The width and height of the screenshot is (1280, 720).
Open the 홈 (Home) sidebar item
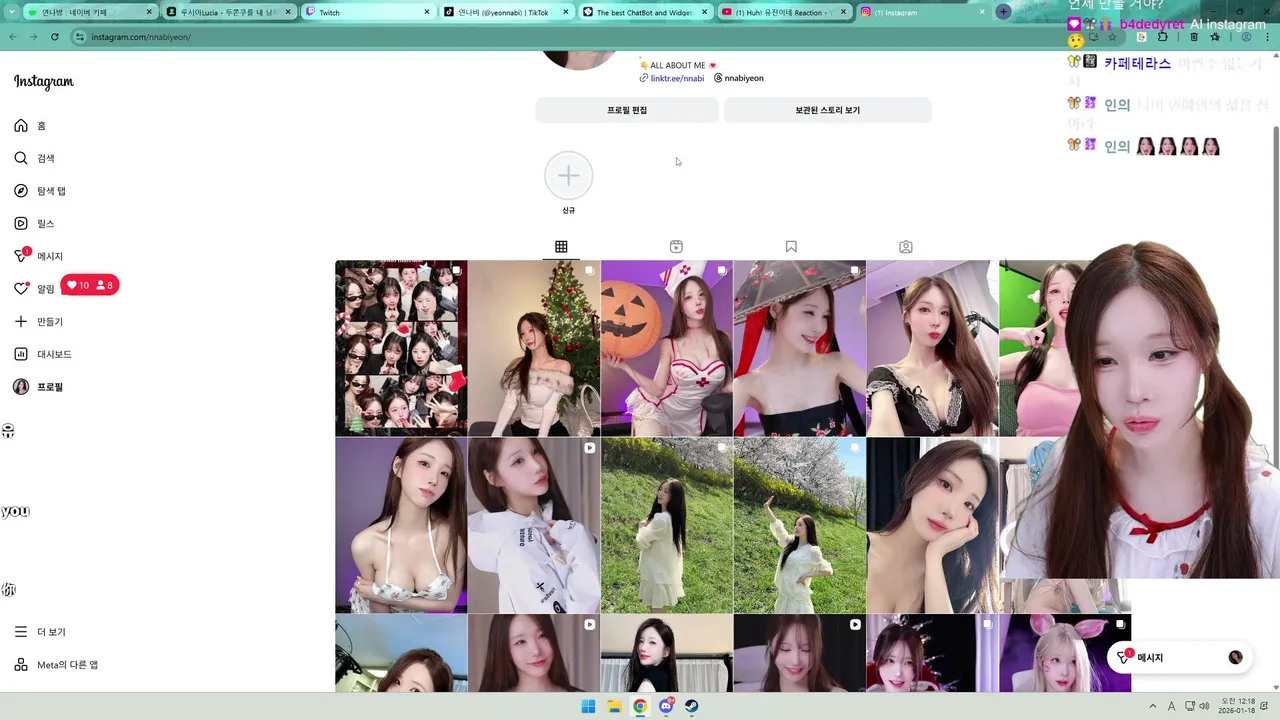pyautogui.click(x=30, y=126)
